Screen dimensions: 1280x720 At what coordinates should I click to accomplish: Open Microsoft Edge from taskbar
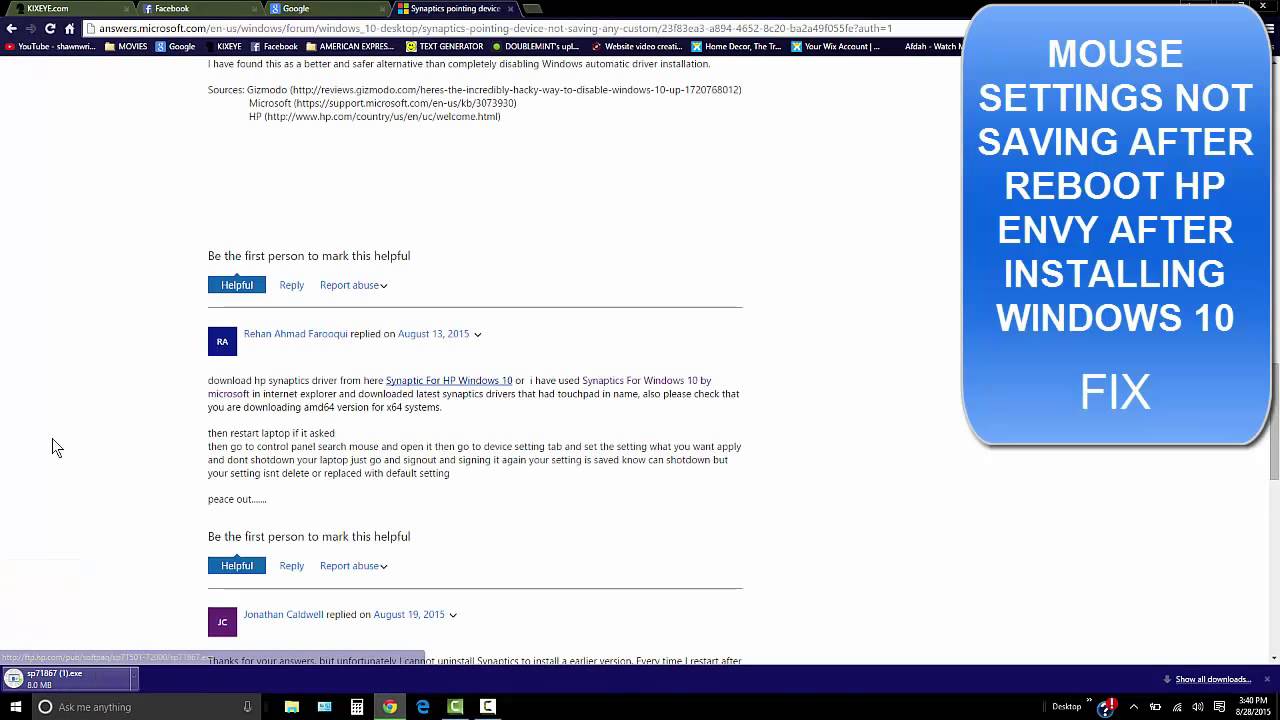coord(423,707)
